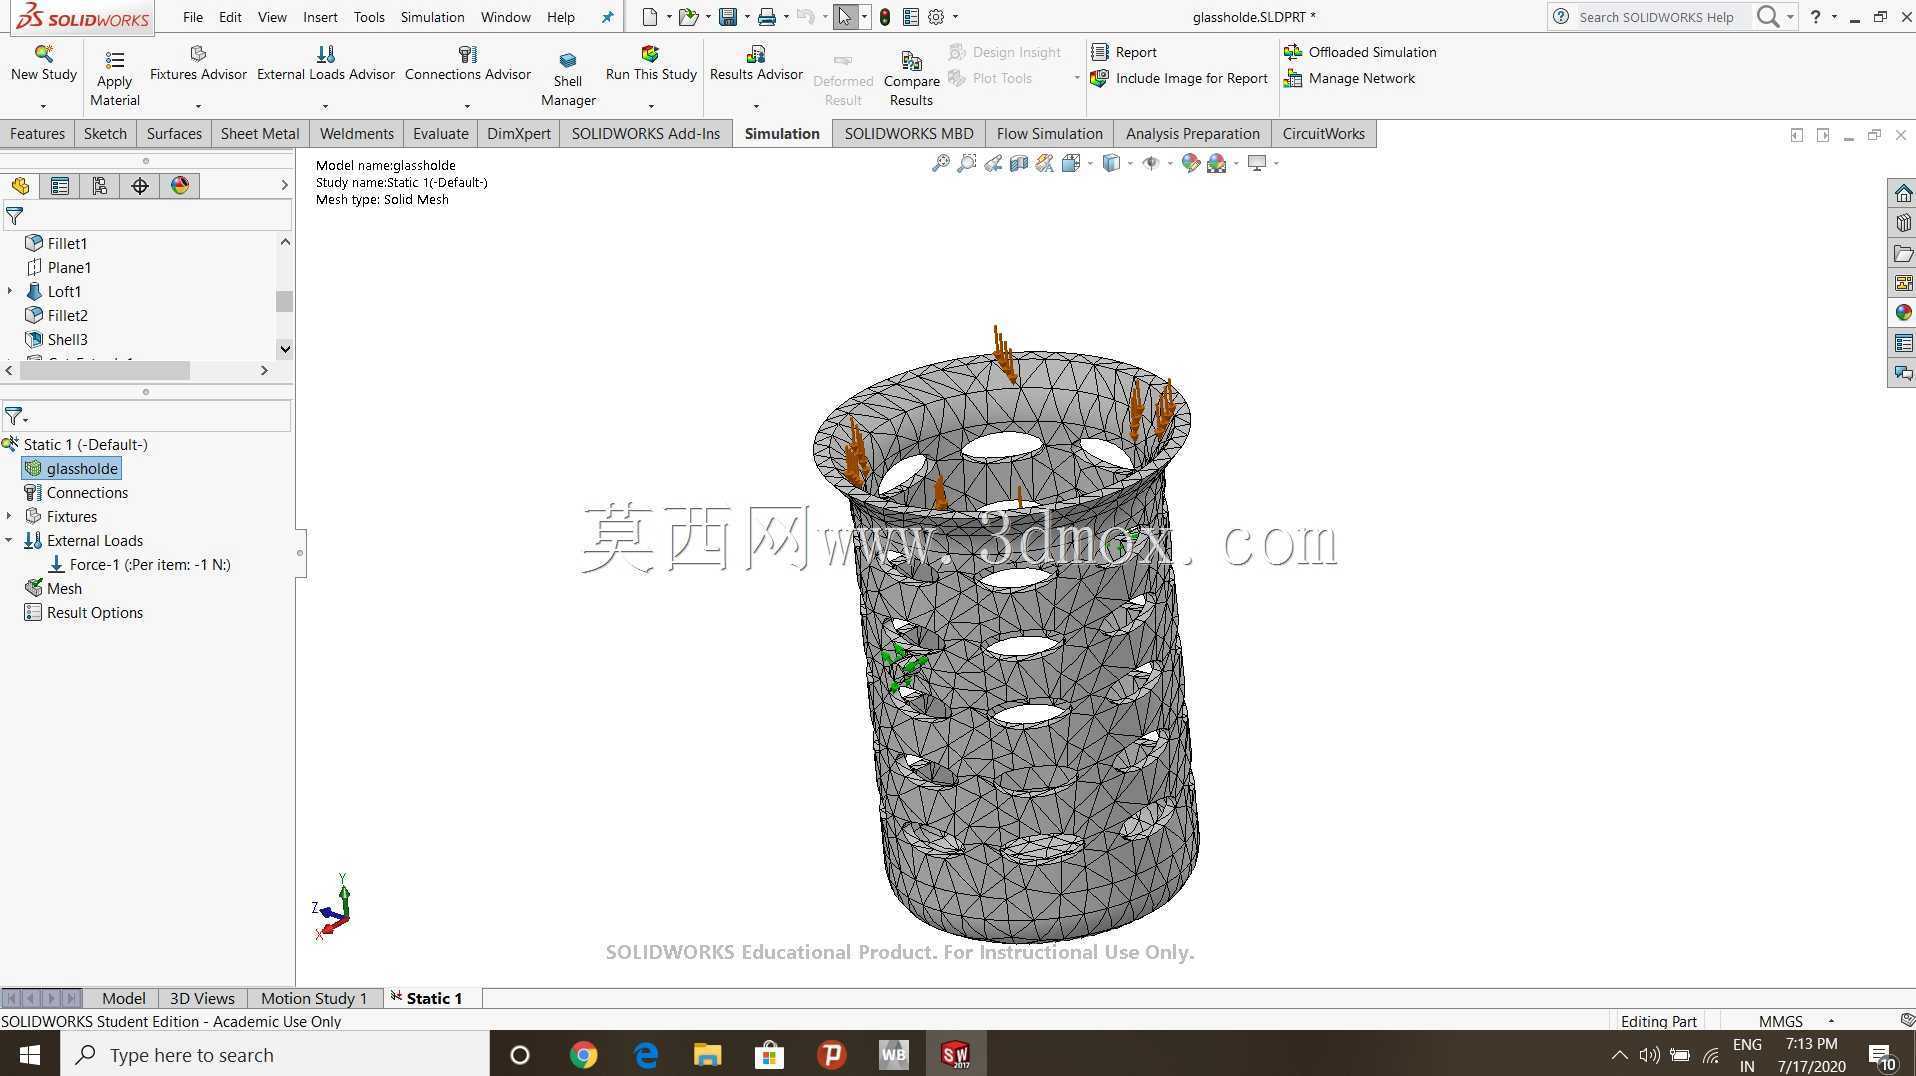Open File Explorer from taskbar
Viewport: 1916px width, 1076px height.
coord(707,1055)
